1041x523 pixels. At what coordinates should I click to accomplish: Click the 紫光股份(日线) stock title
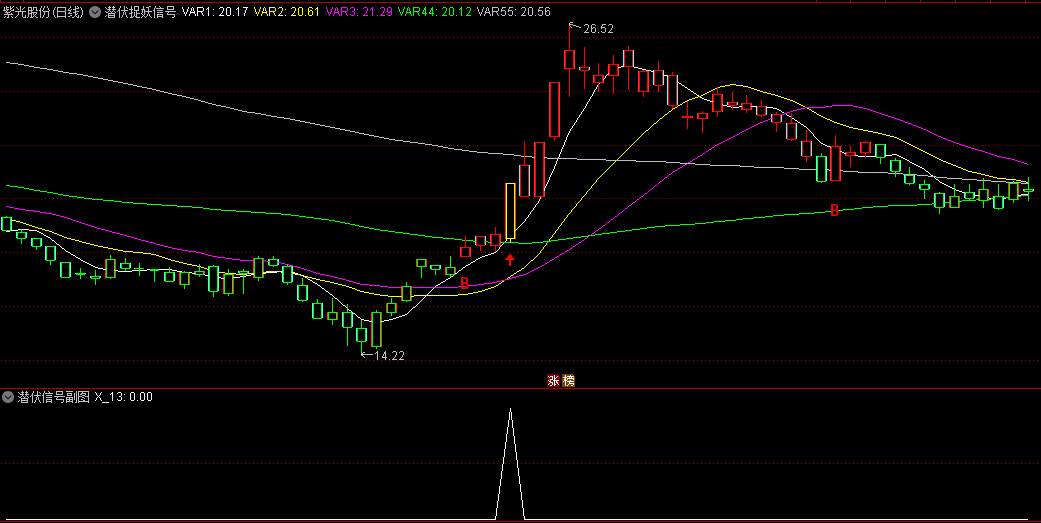coord(43,12)
